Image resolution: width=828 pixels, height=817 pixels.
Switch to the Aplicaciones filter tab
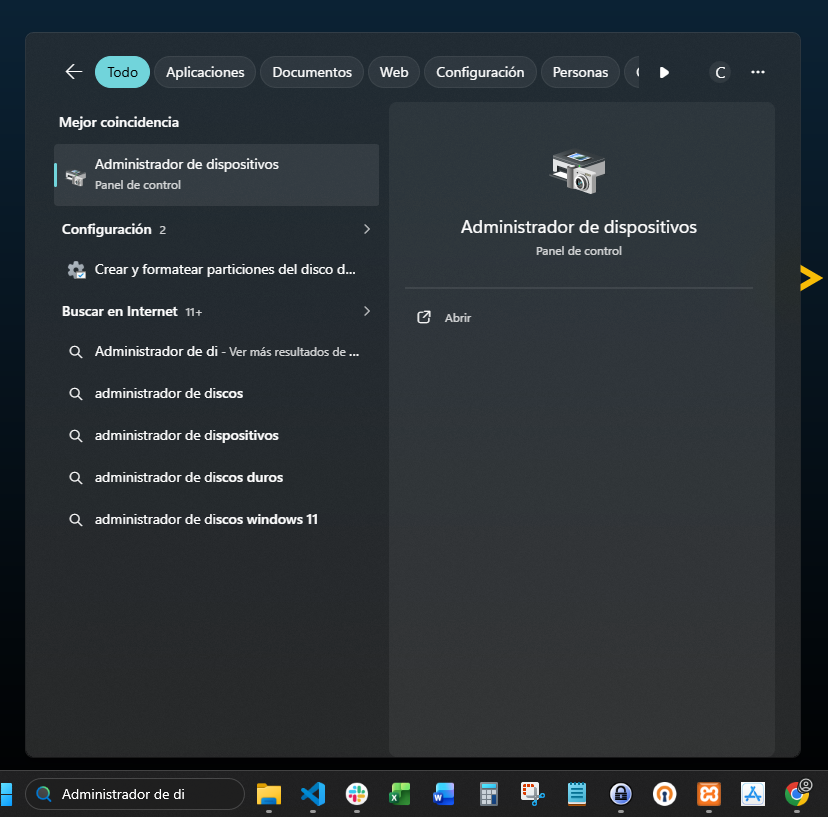pyautogui.click(x=205, y=72)
